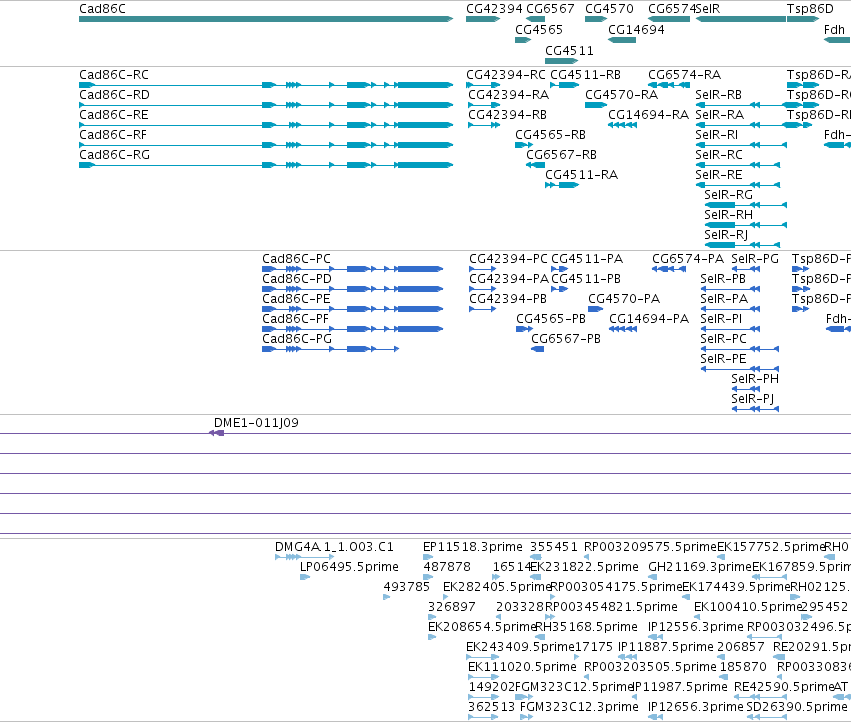Click the SelR-PH protein label
Viewport: 851px width, 722px height.
coord(755,379)
